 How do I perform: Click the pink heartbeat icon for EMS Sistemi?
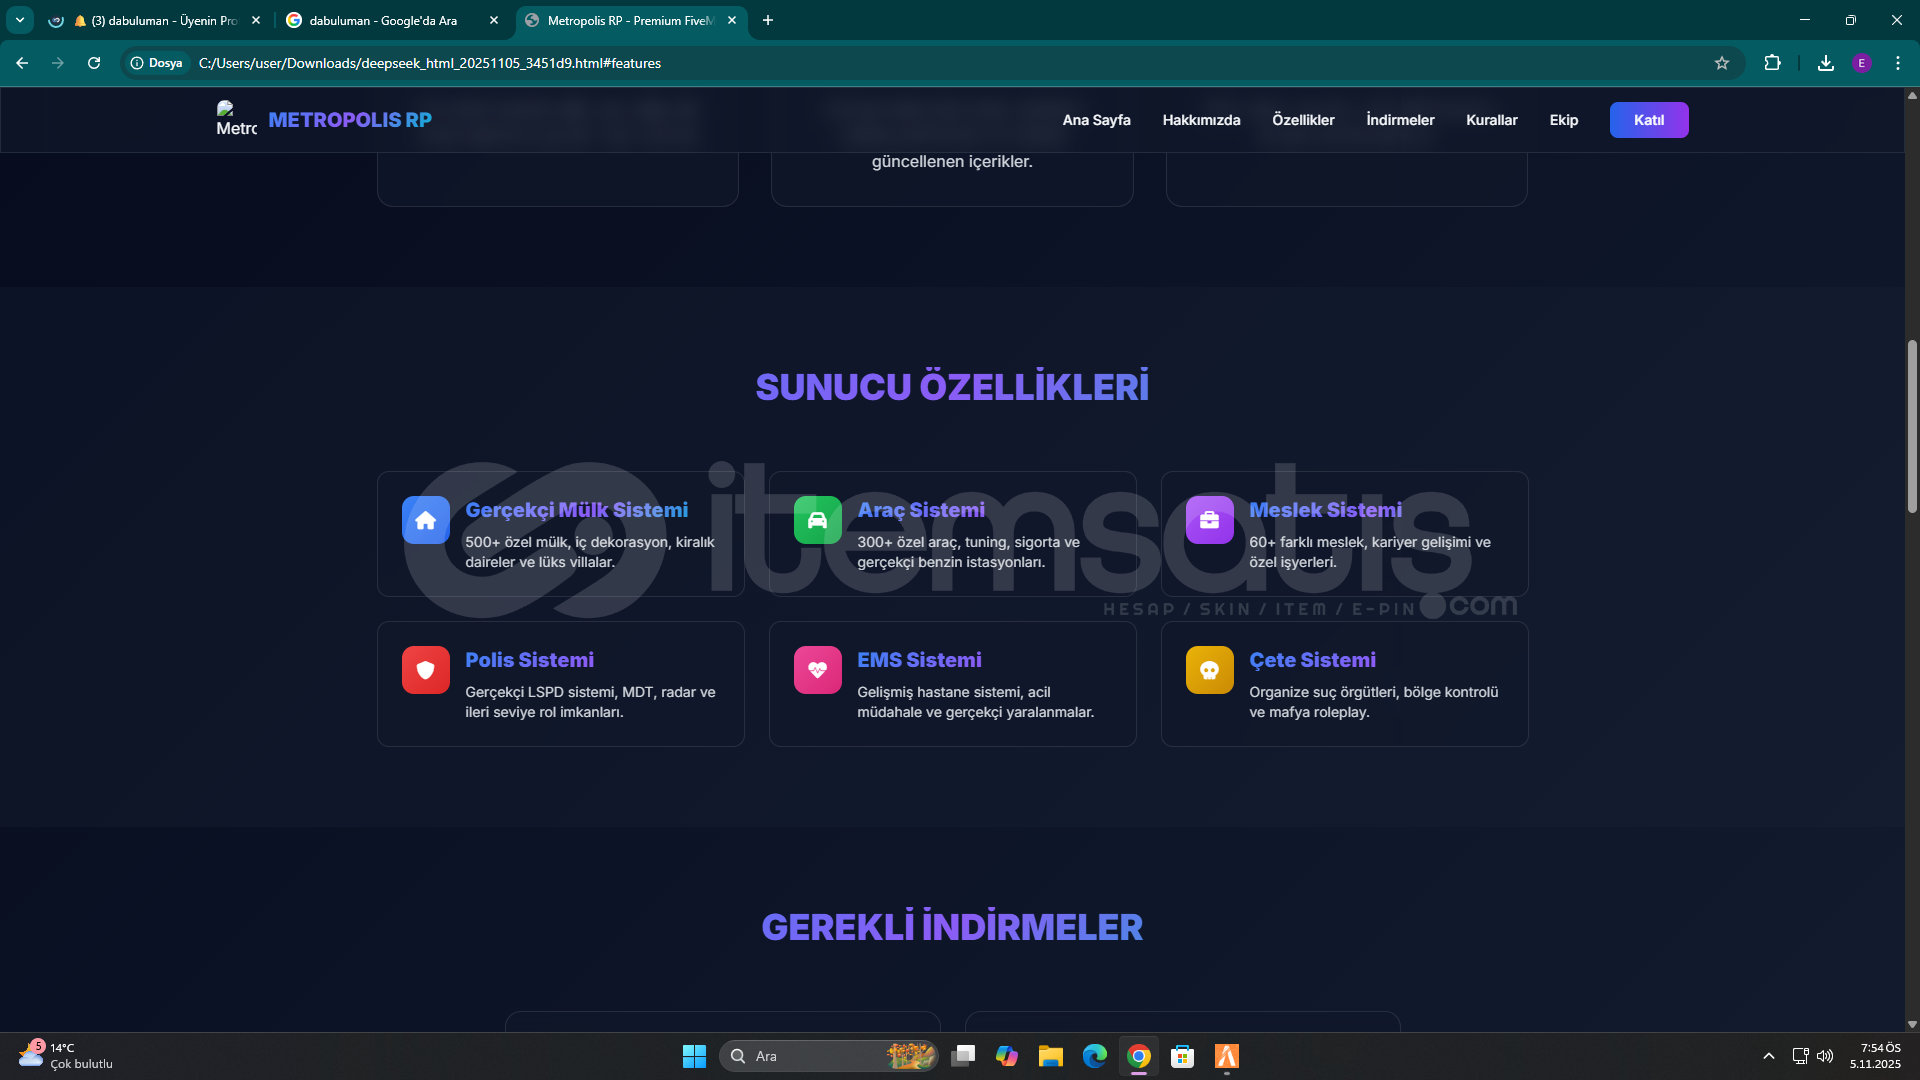coord(817,670)
